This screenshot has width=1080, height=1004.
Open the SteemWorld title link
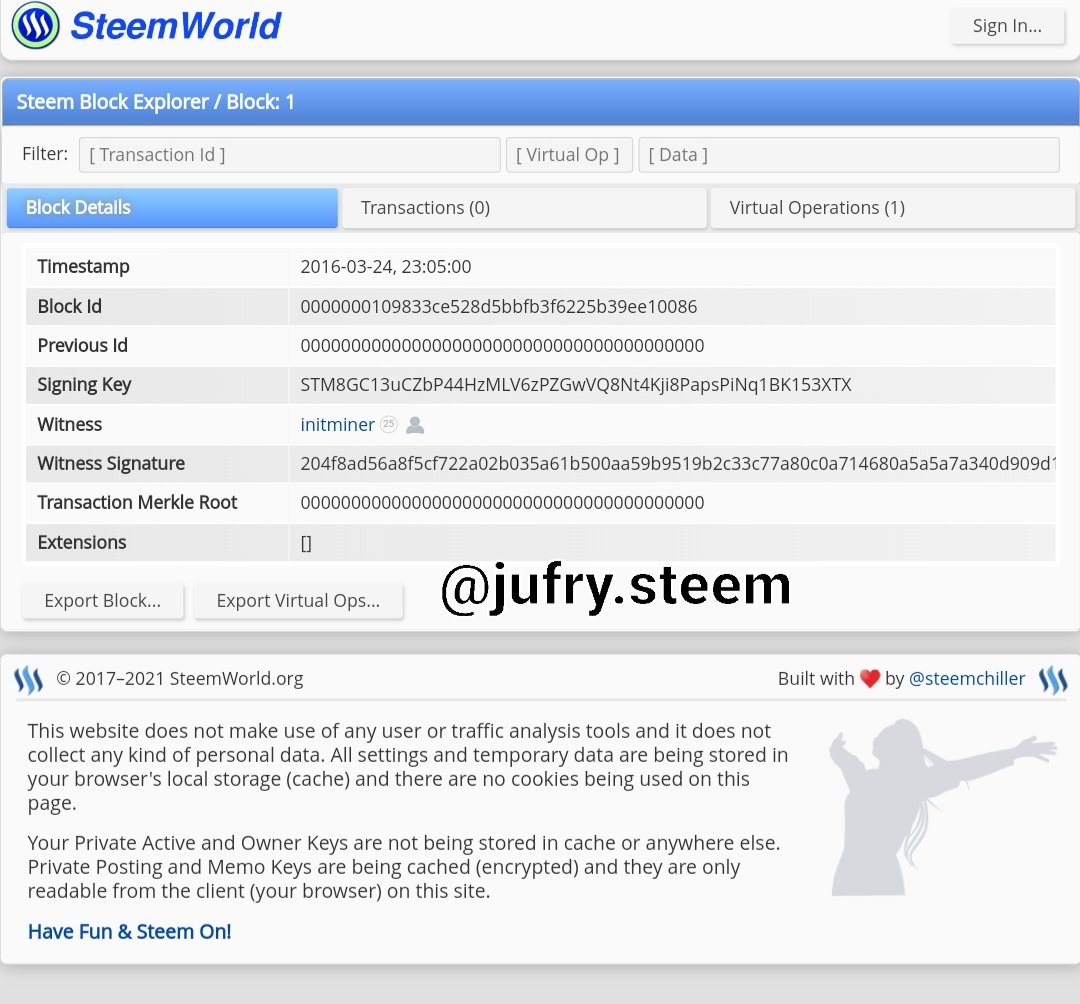coord(176,26)
